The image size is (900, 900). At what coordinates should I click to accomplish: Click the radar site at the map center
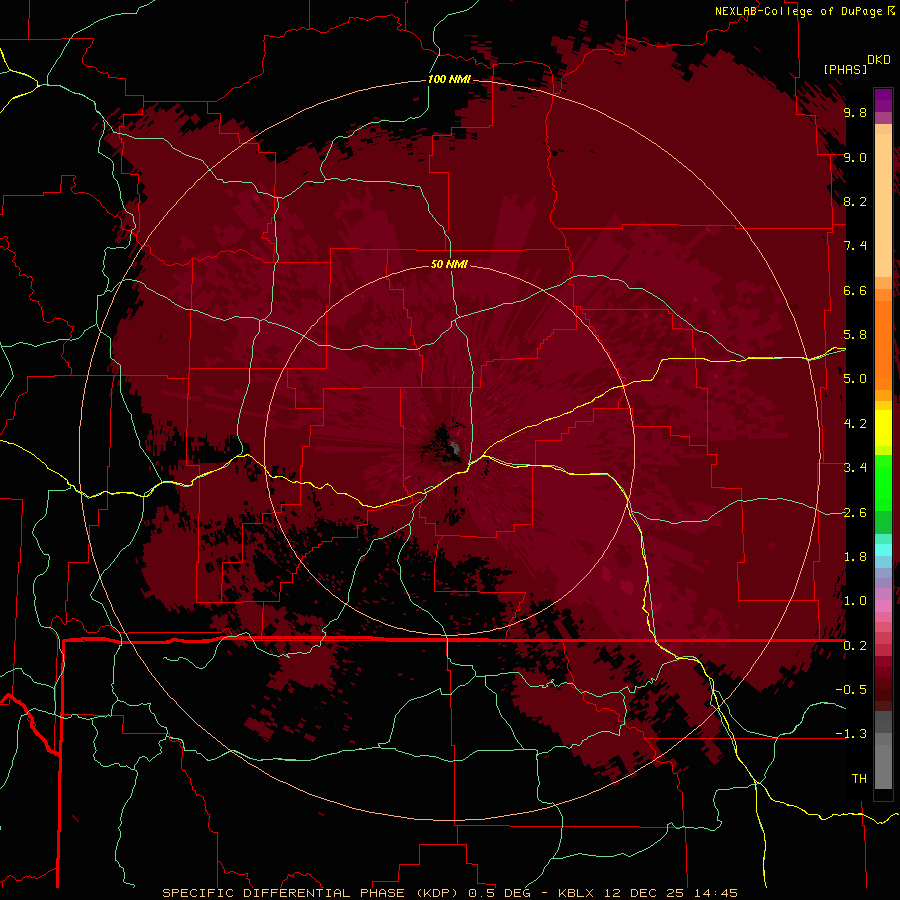pyautogui.click(x=453, y=448)
